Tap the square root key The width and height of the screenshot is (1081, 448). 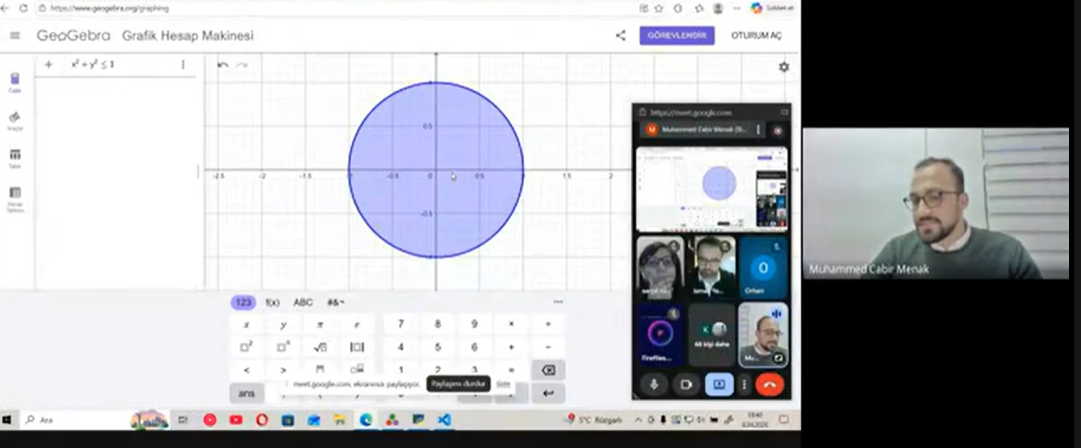(x=320, y=347)
